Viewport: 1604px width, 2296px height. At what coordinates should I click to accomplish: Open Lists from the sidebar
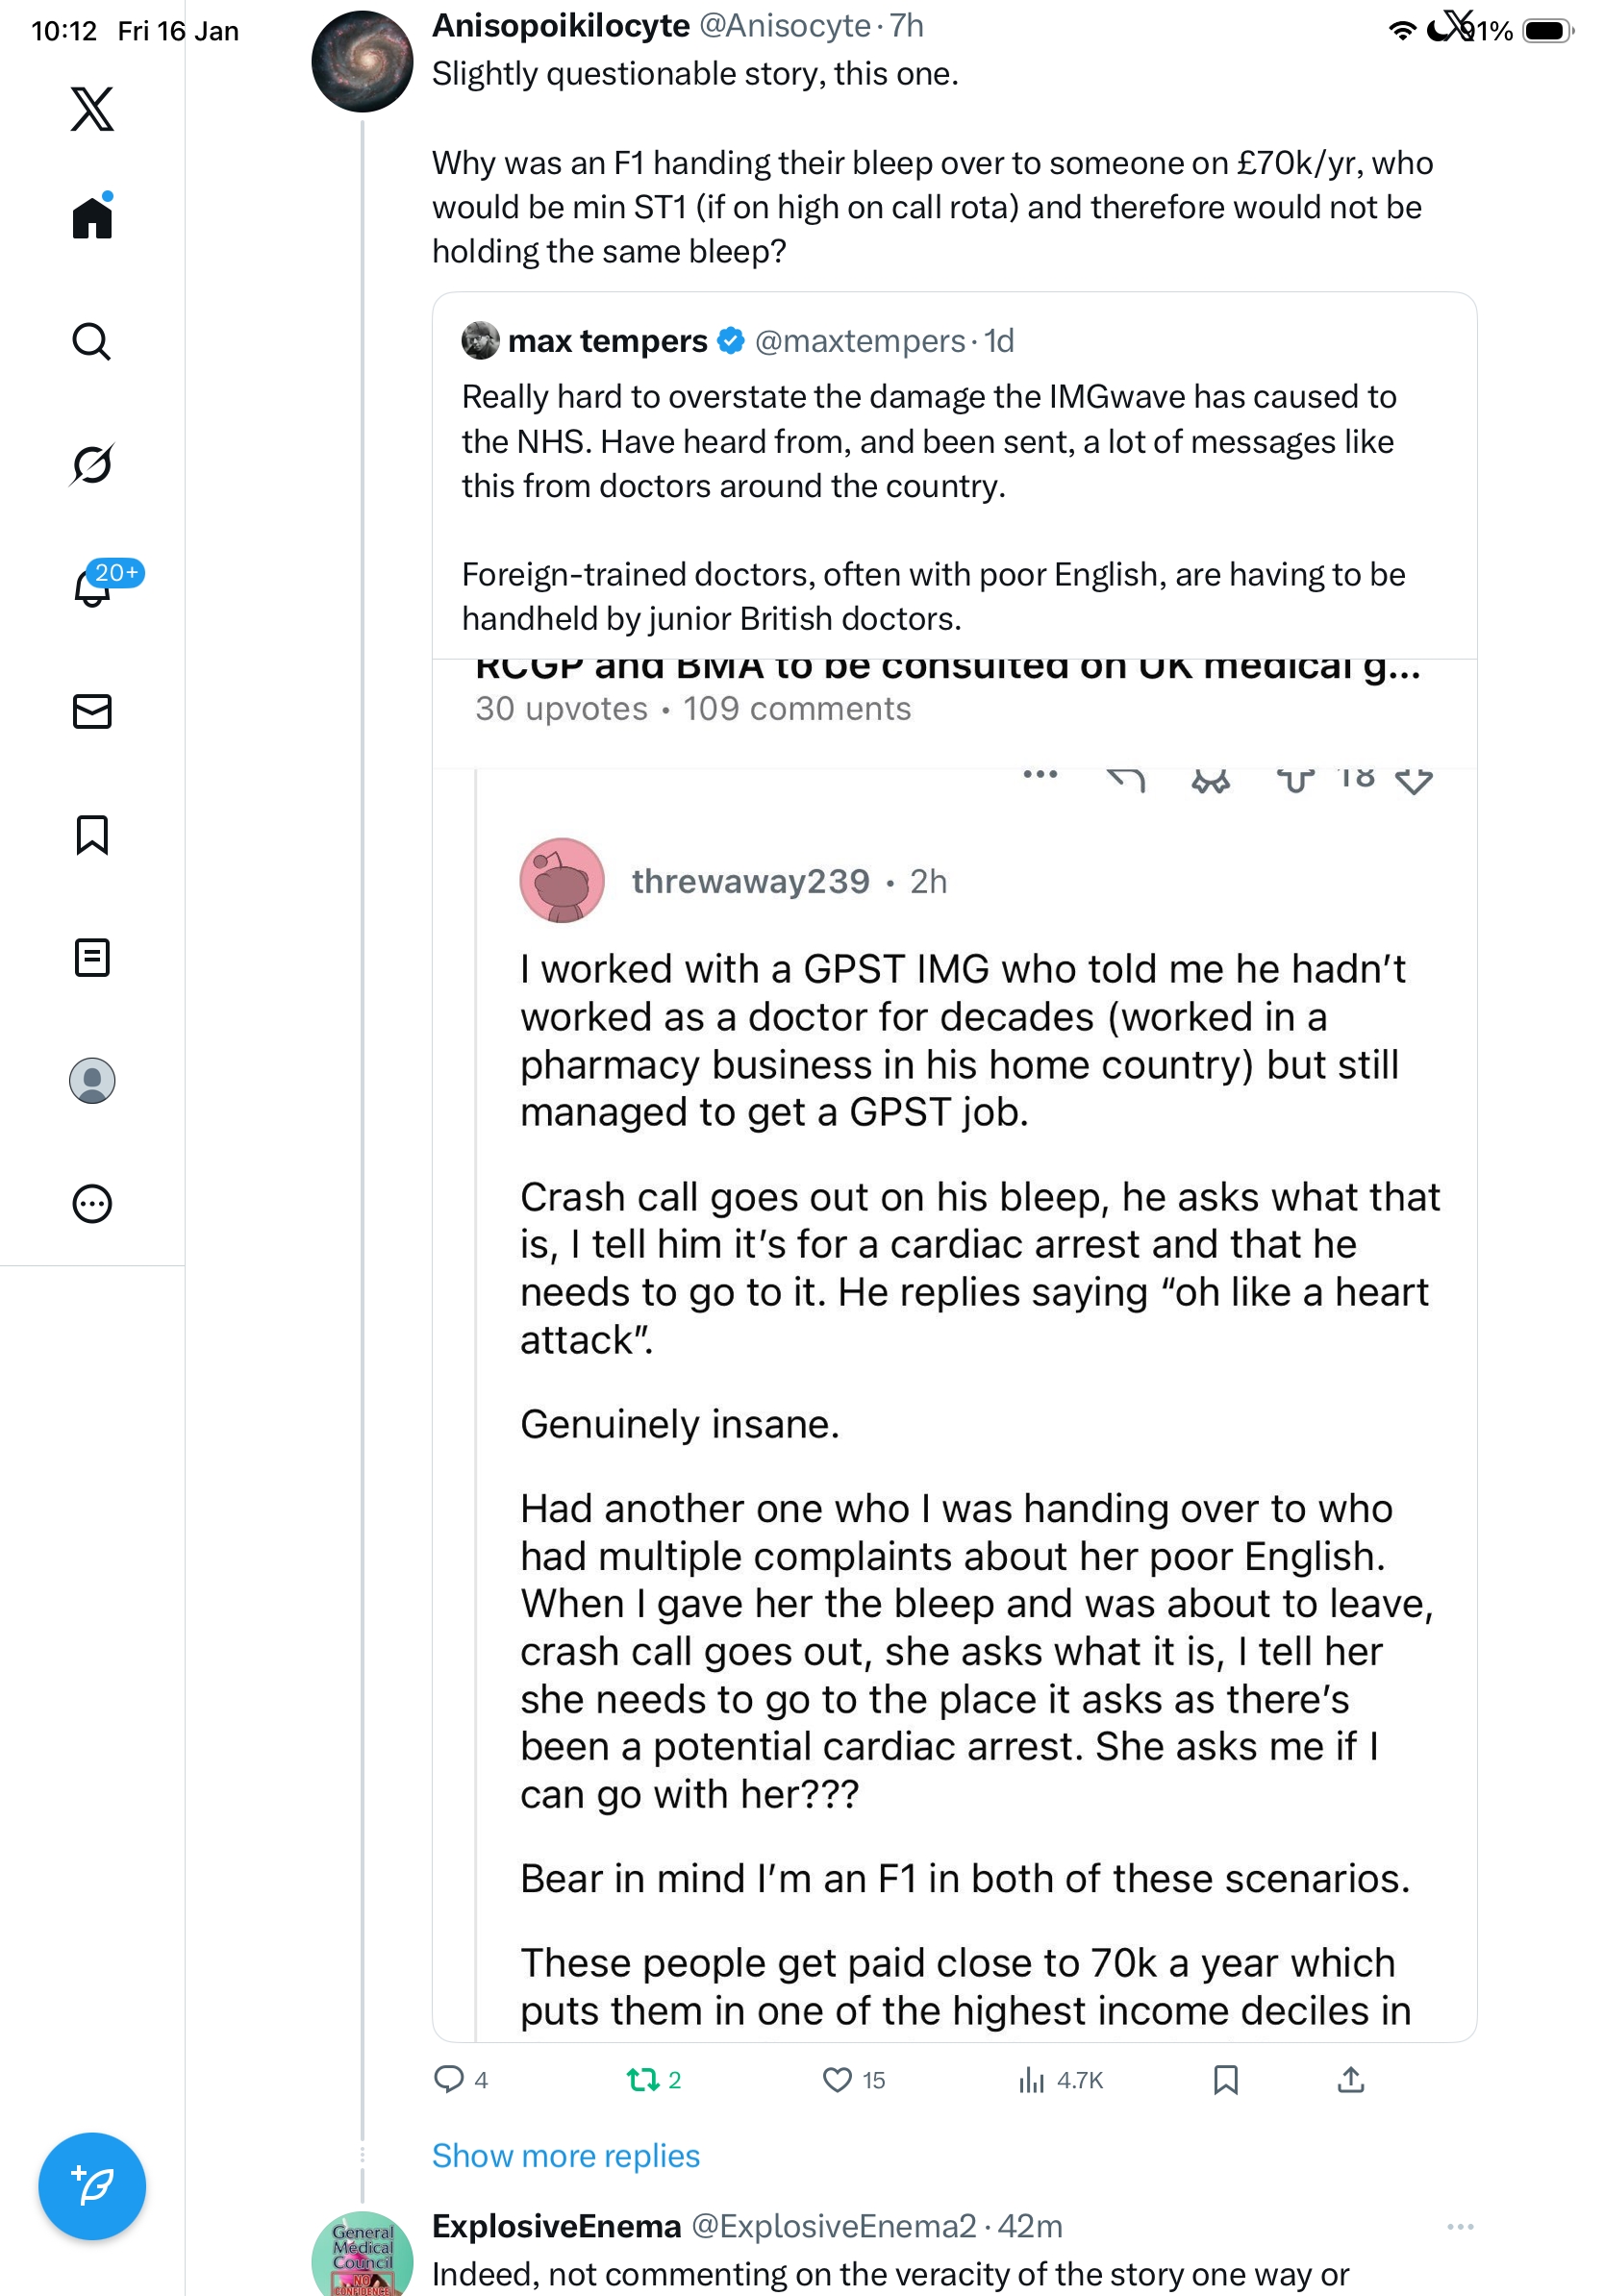tap(92, 957)
